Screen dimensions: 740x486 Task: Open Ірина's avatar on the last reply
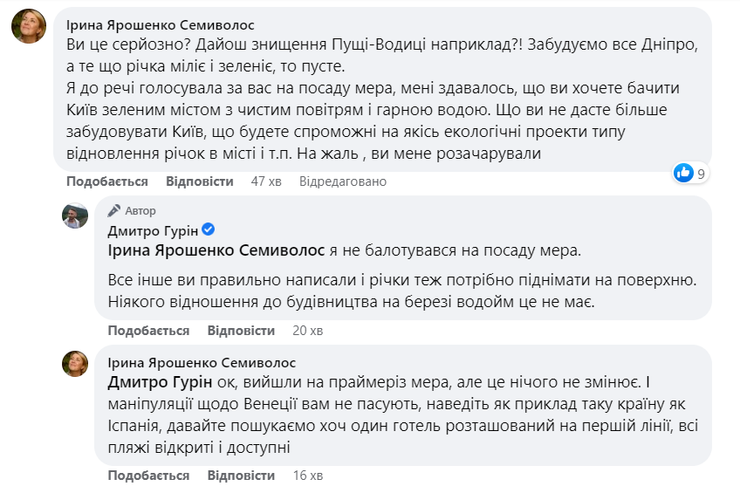click(75, 364)
